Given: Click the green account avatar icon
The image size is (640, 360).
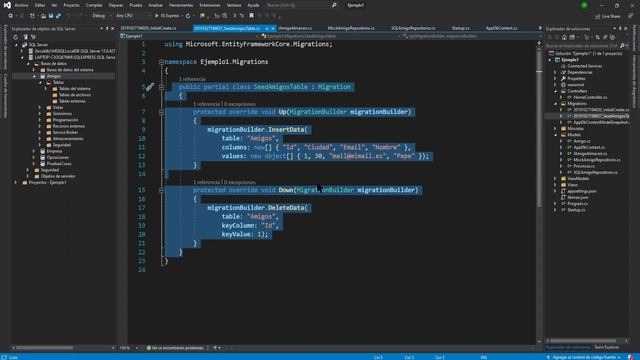Looking at the screenshot, I should 584,5.
